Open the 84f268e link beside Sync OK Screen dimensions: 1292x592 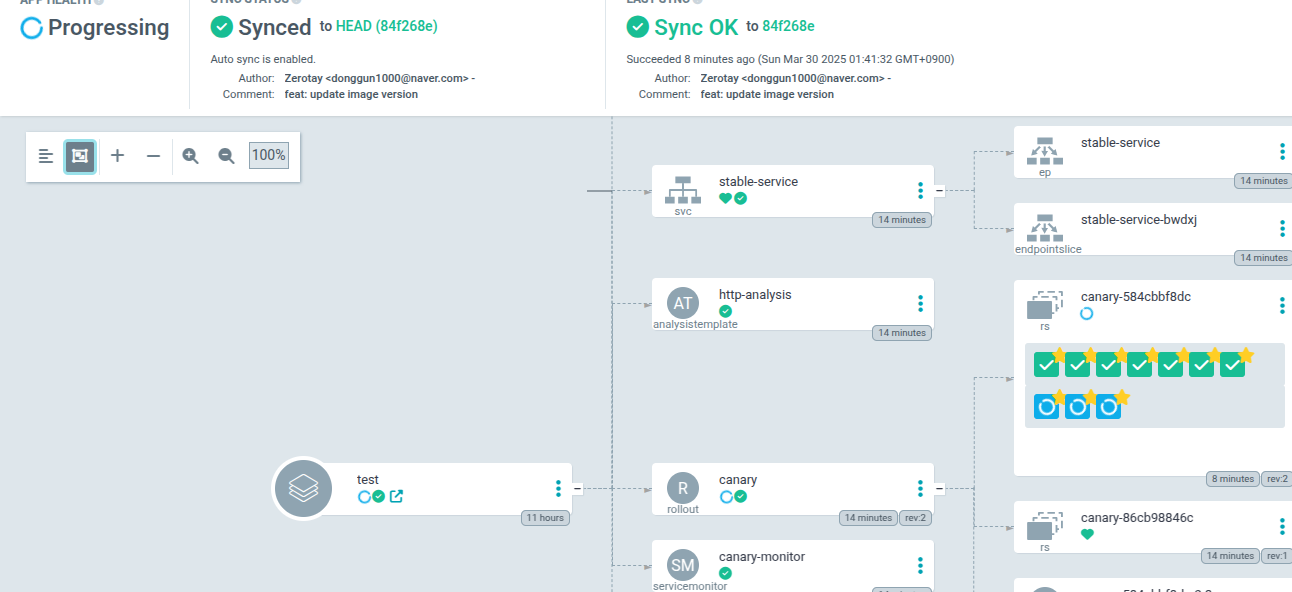(789, 26)
